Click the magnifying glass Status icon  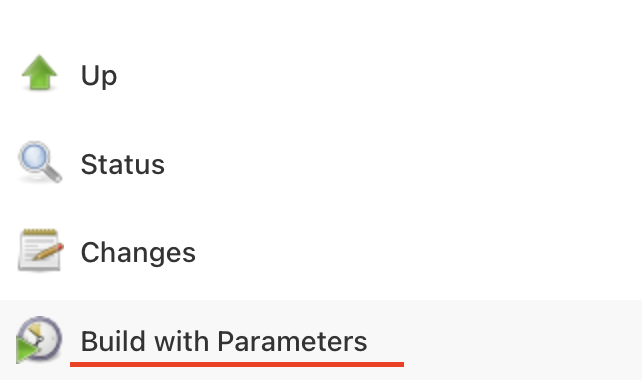[x=40, y=162]
